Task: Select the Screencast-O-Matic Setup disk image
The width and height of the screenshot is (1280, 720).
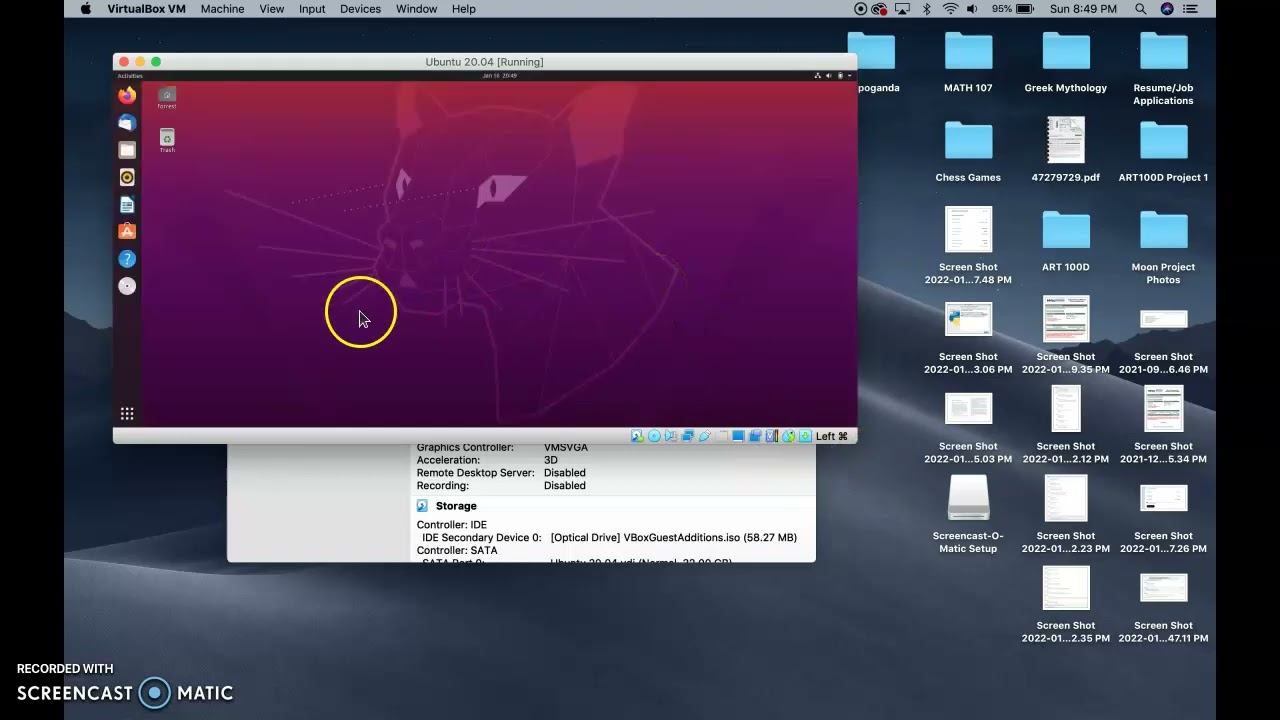Action: (x=968, y=514)
